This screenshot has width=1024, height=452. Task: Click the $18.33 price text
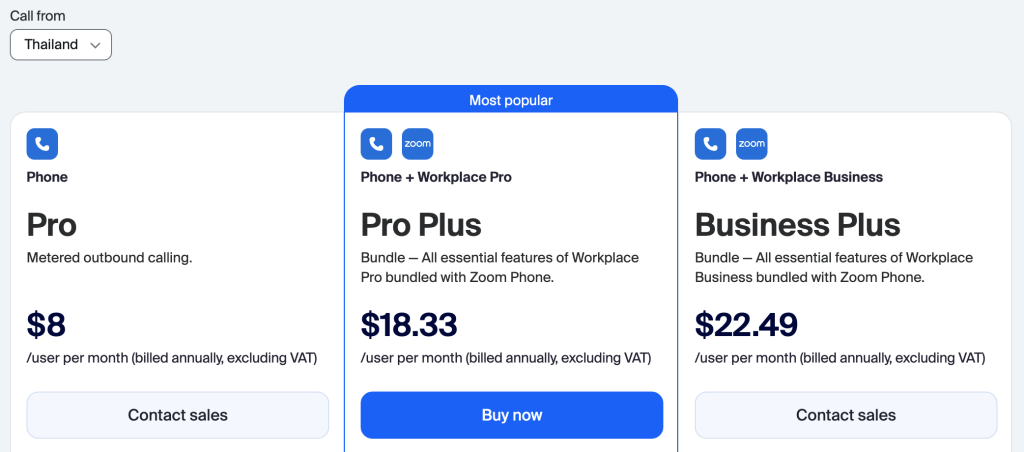tap(409, 325)
